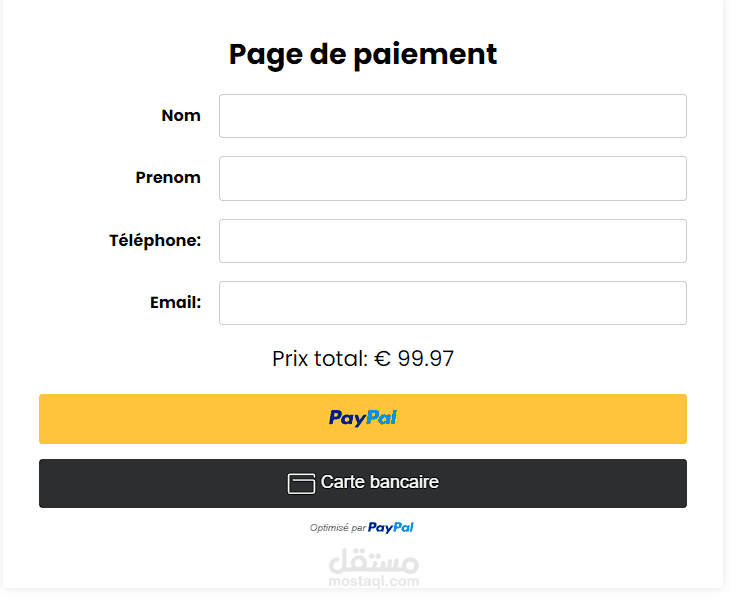Image resolution: width=748 pixels, height=601 pixels.
Task: Open the mostaql.com watermark link
Action: pyautogui.click(x=373, y=581)
